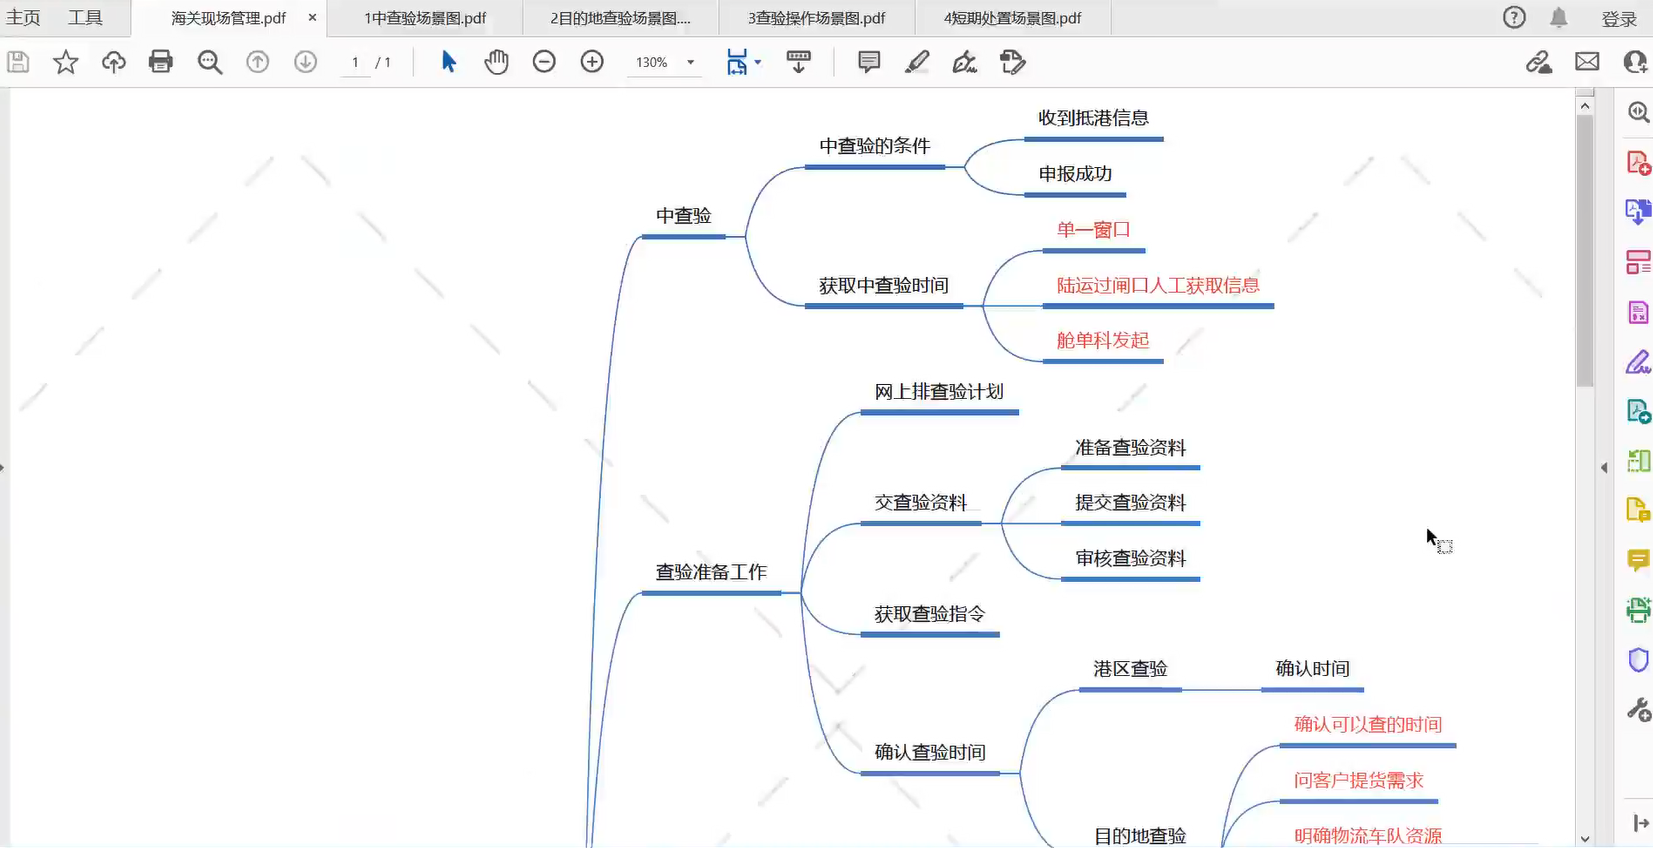Click the stamp tool icon
The height and width of the screenshot is (848, 1653).
click(1013, 62)
